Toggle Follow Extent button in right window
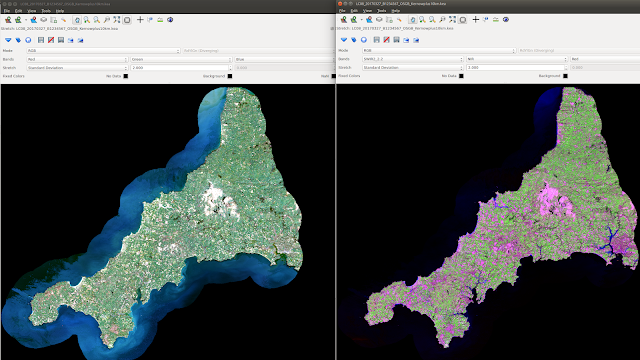The height and width of the screenshot is (360, 640). pyautogui.click(x=462, y=20)
